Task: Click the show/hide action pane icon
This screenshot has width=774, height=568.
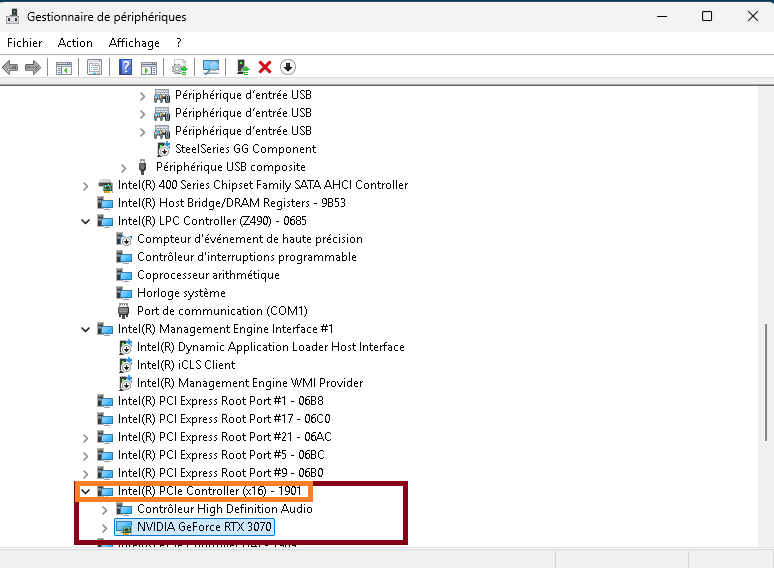Action: [x=148, y=67]
